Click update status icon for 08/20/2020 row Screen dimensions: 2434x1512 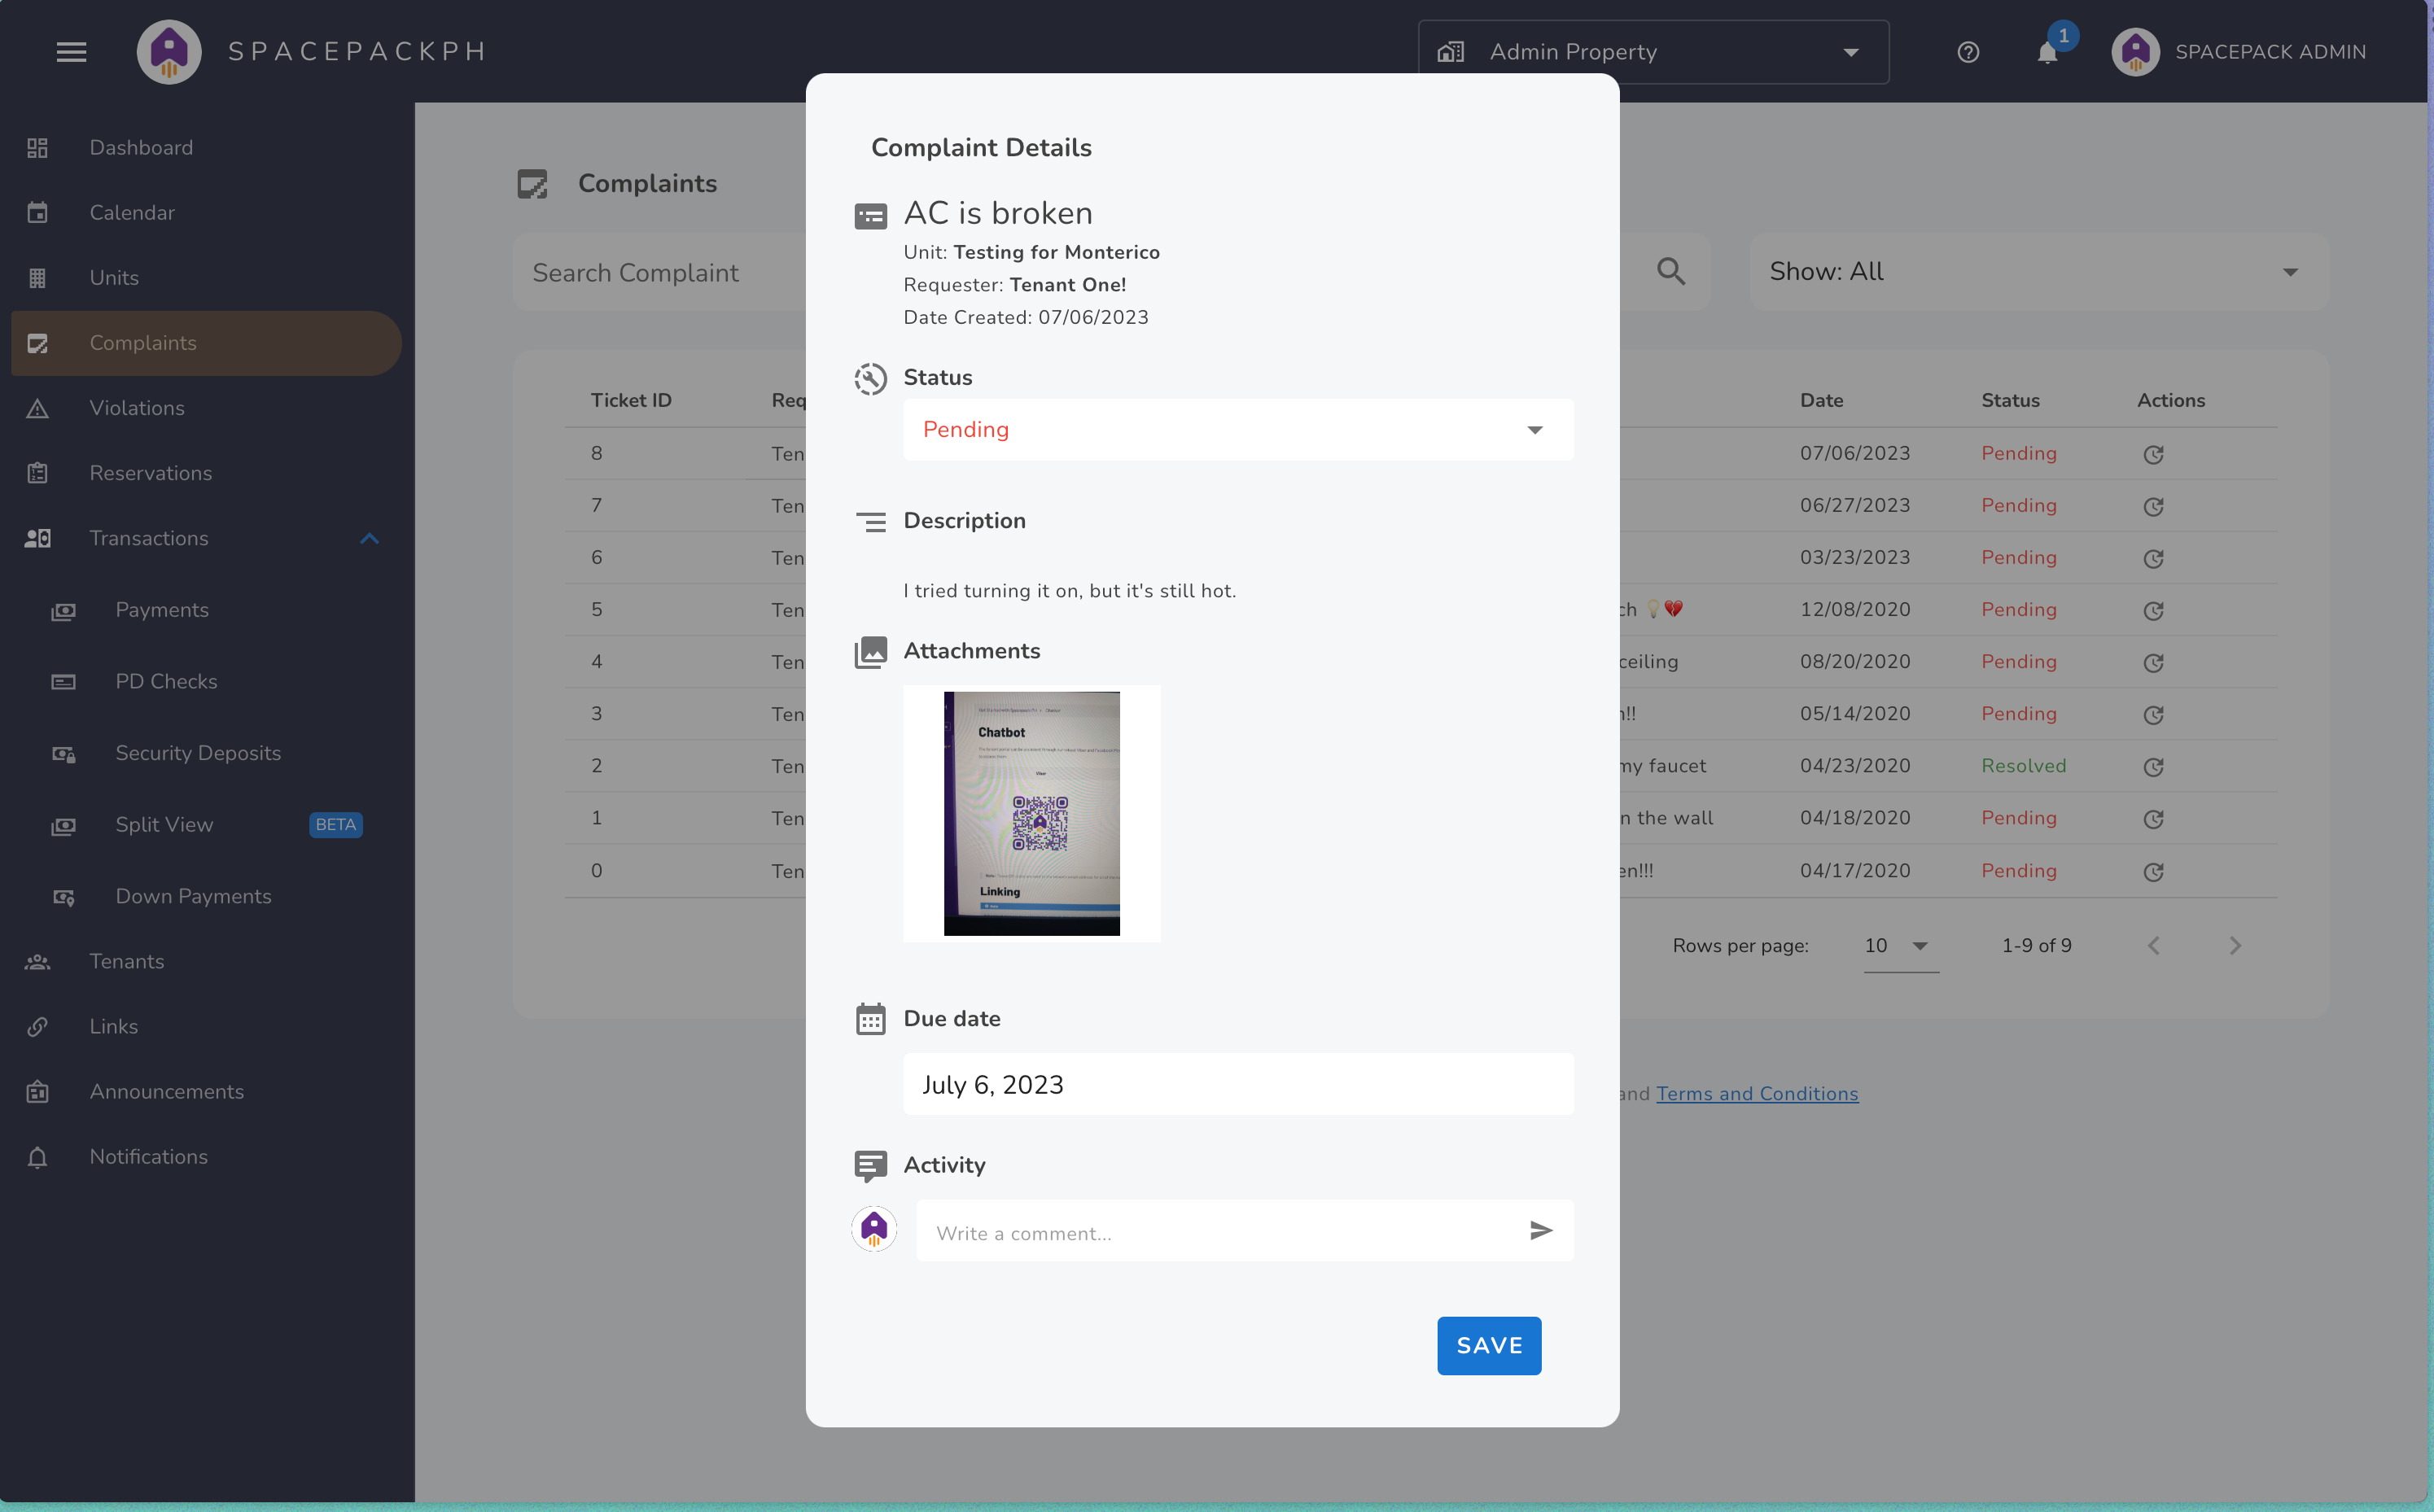pyautogui.click(x=2153, y=663)
